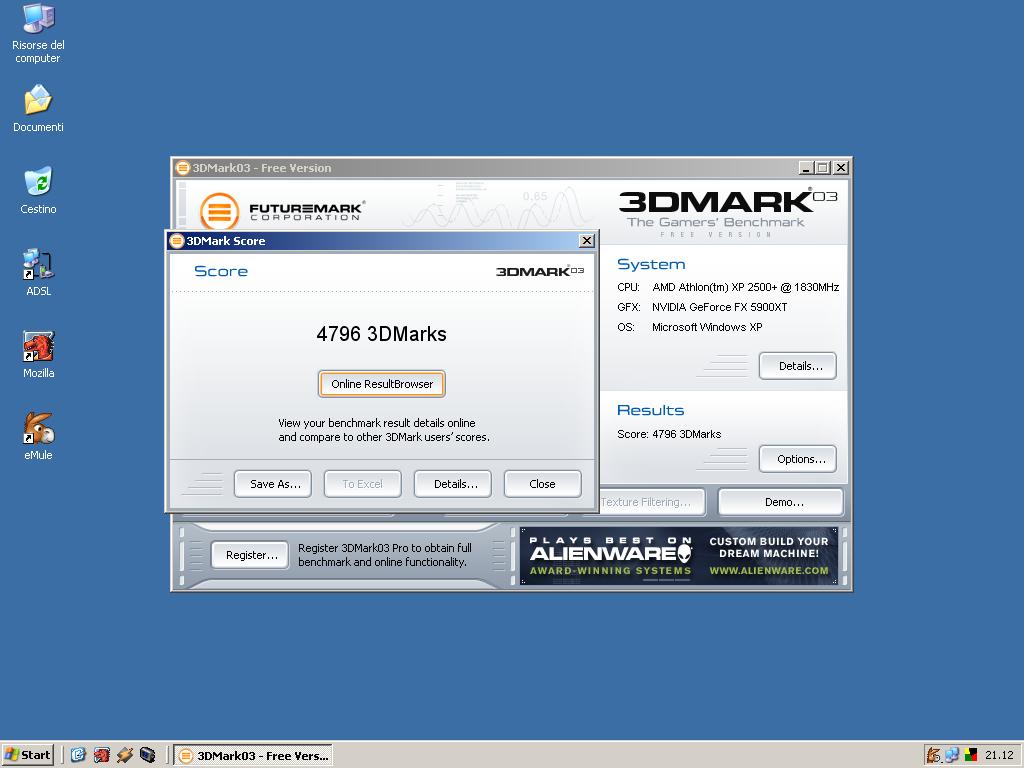Click the 3DMark03 main window title bar icon
The image size is (1024, 768).
[x=183, y=168]
